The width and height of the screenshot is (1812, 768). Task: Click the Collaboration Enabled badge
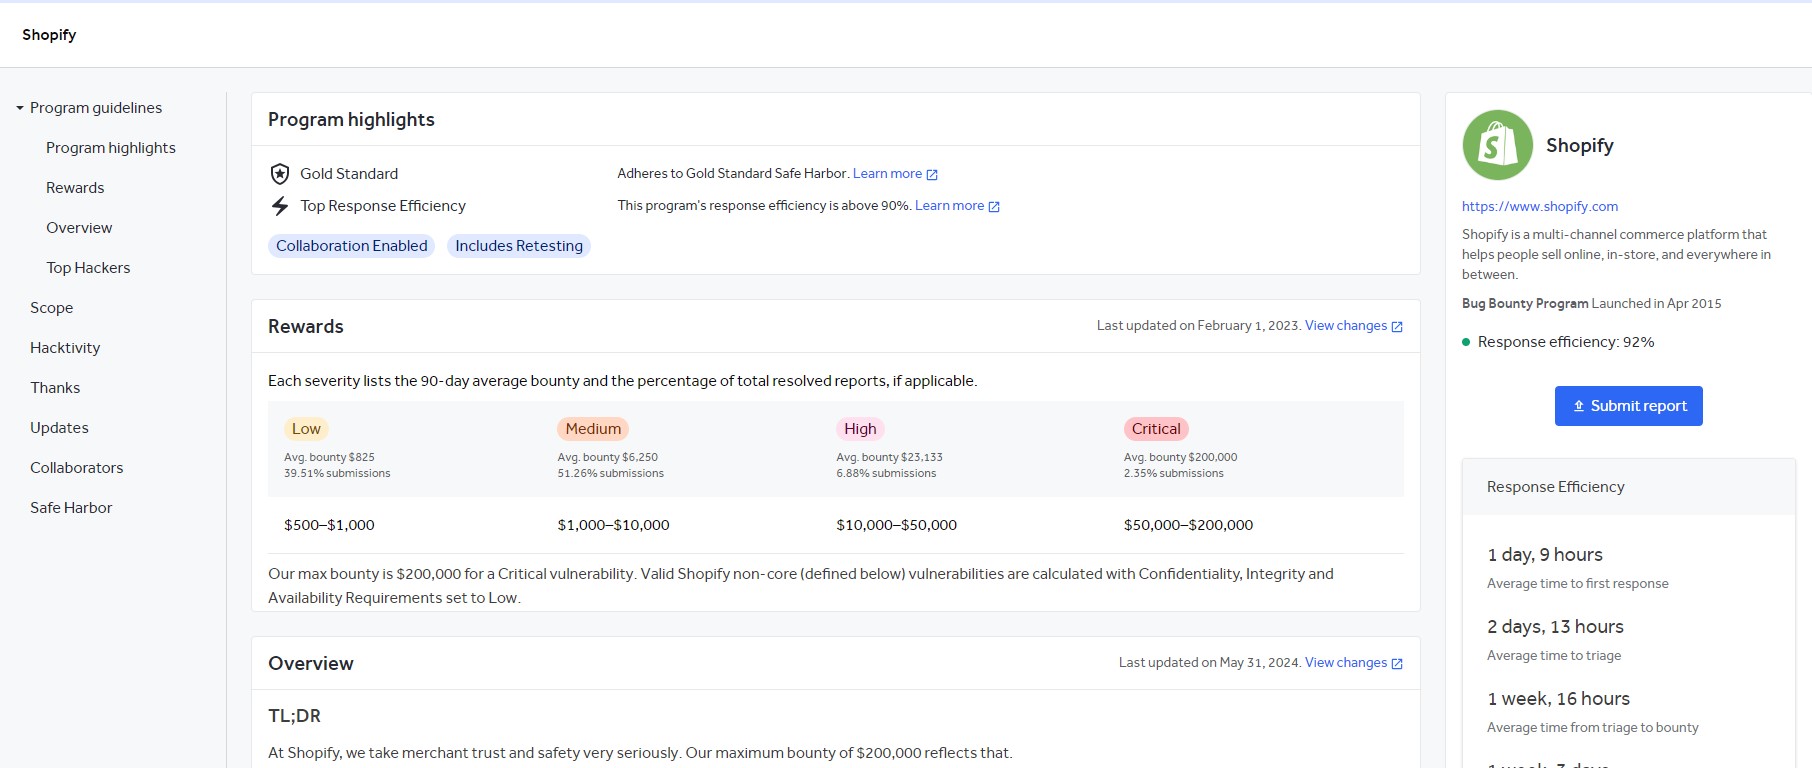[352, 246]
